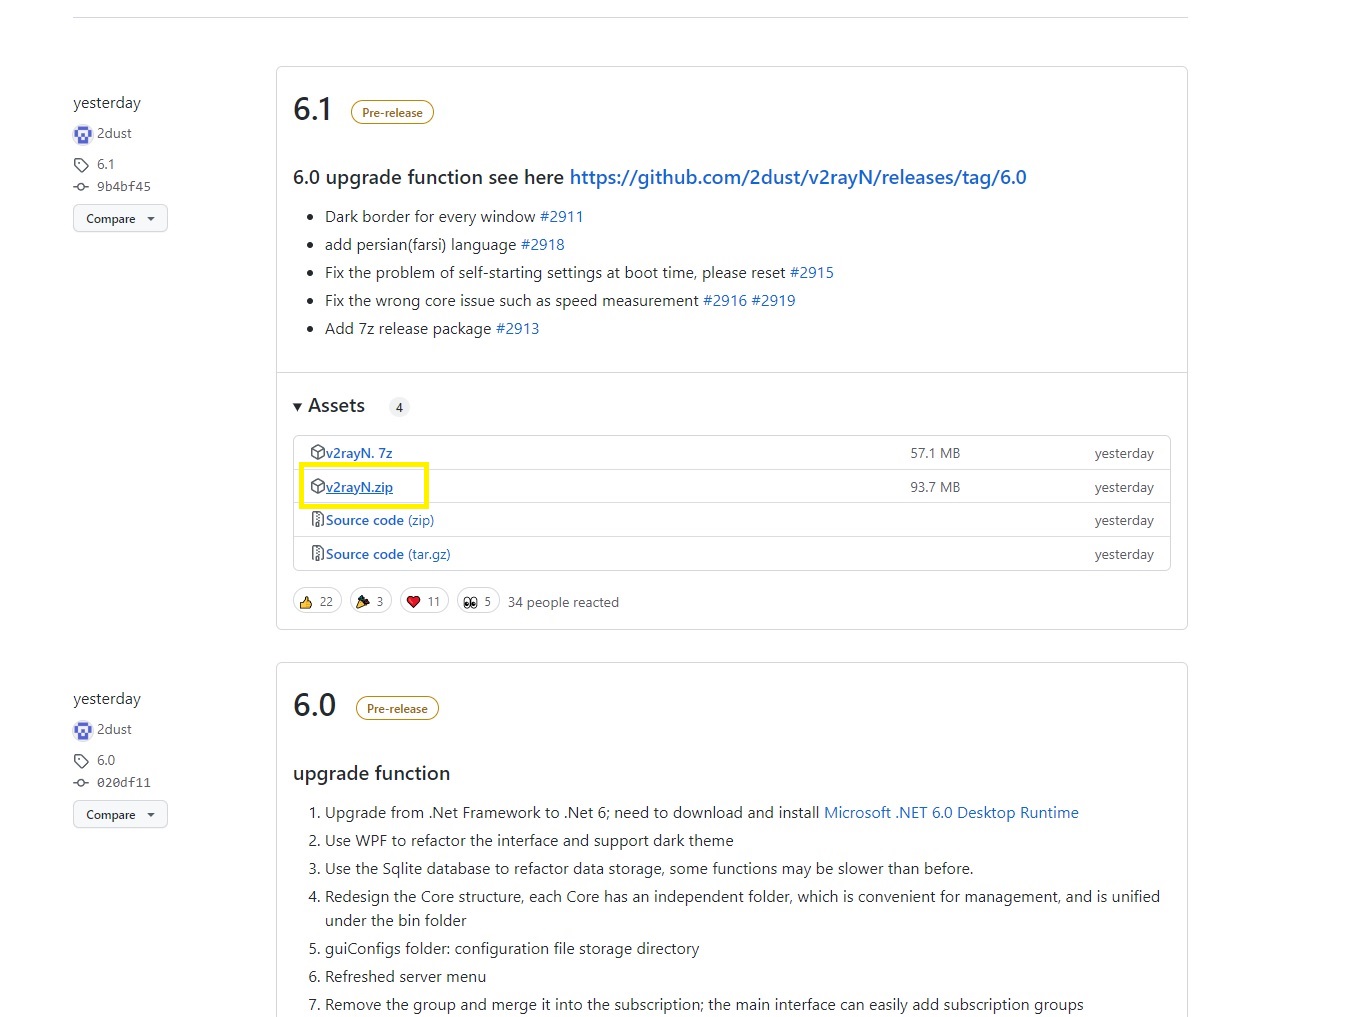This screenshot has height=1017, width=1361.
Task: Click yesterday date in v2rayN. 7z row
Action: [1124, 453]
